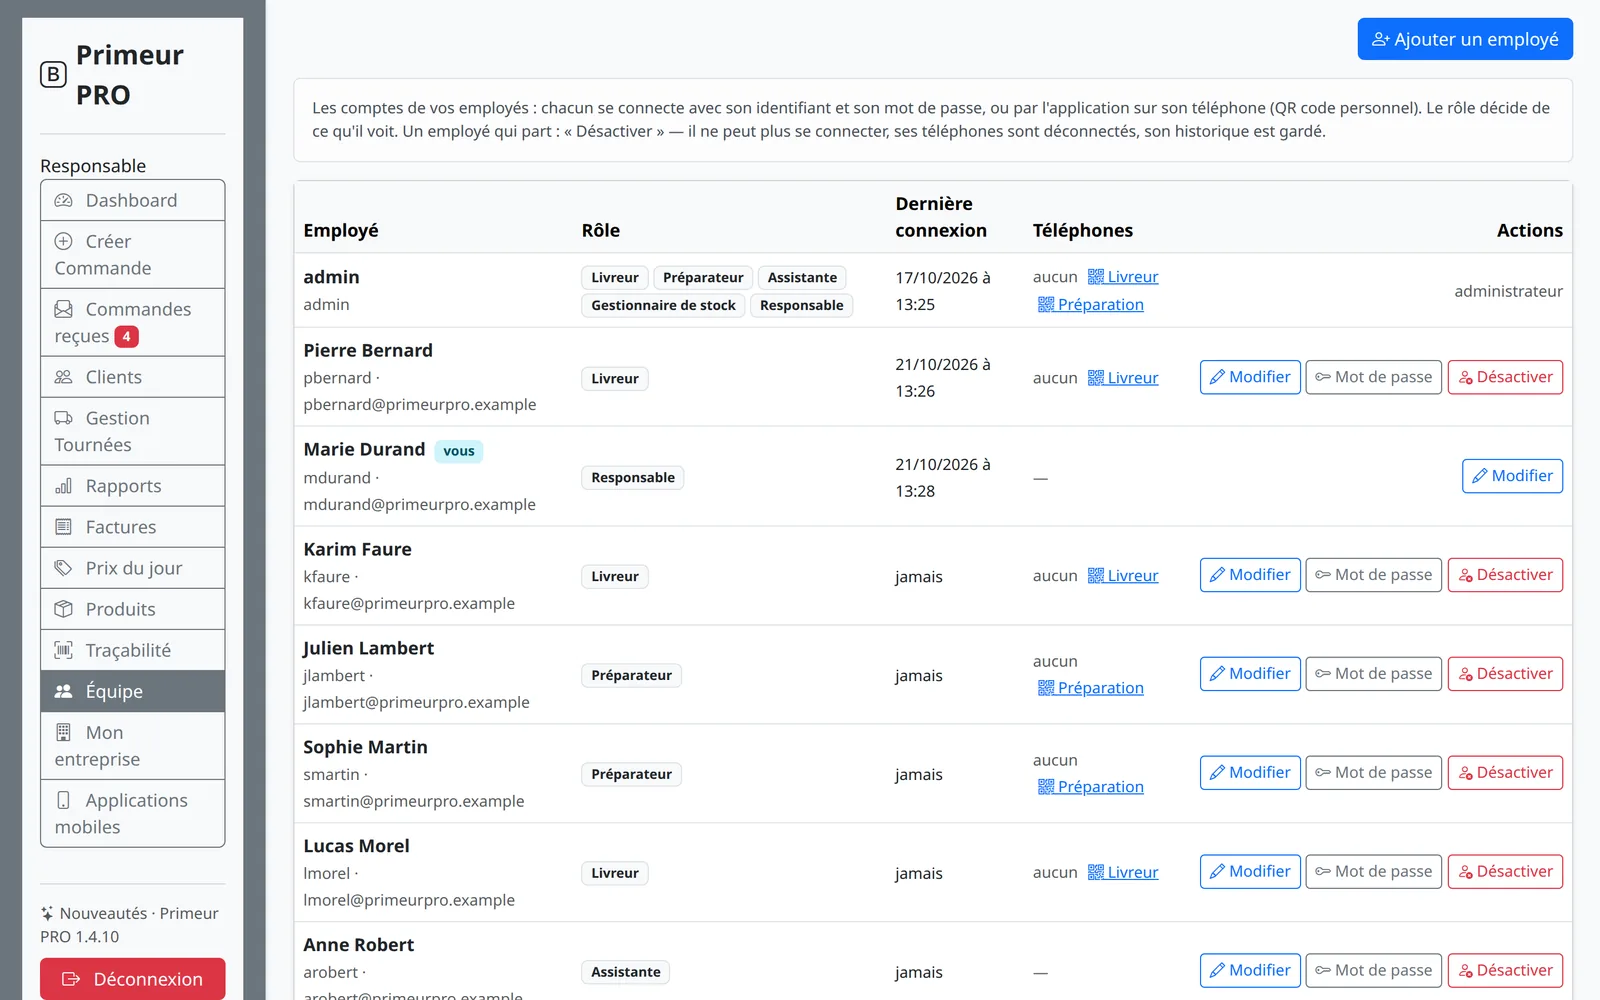Edit Marie Durand's profile with Modifier
The image size is (1600, 1000).
click(1512, 476)
